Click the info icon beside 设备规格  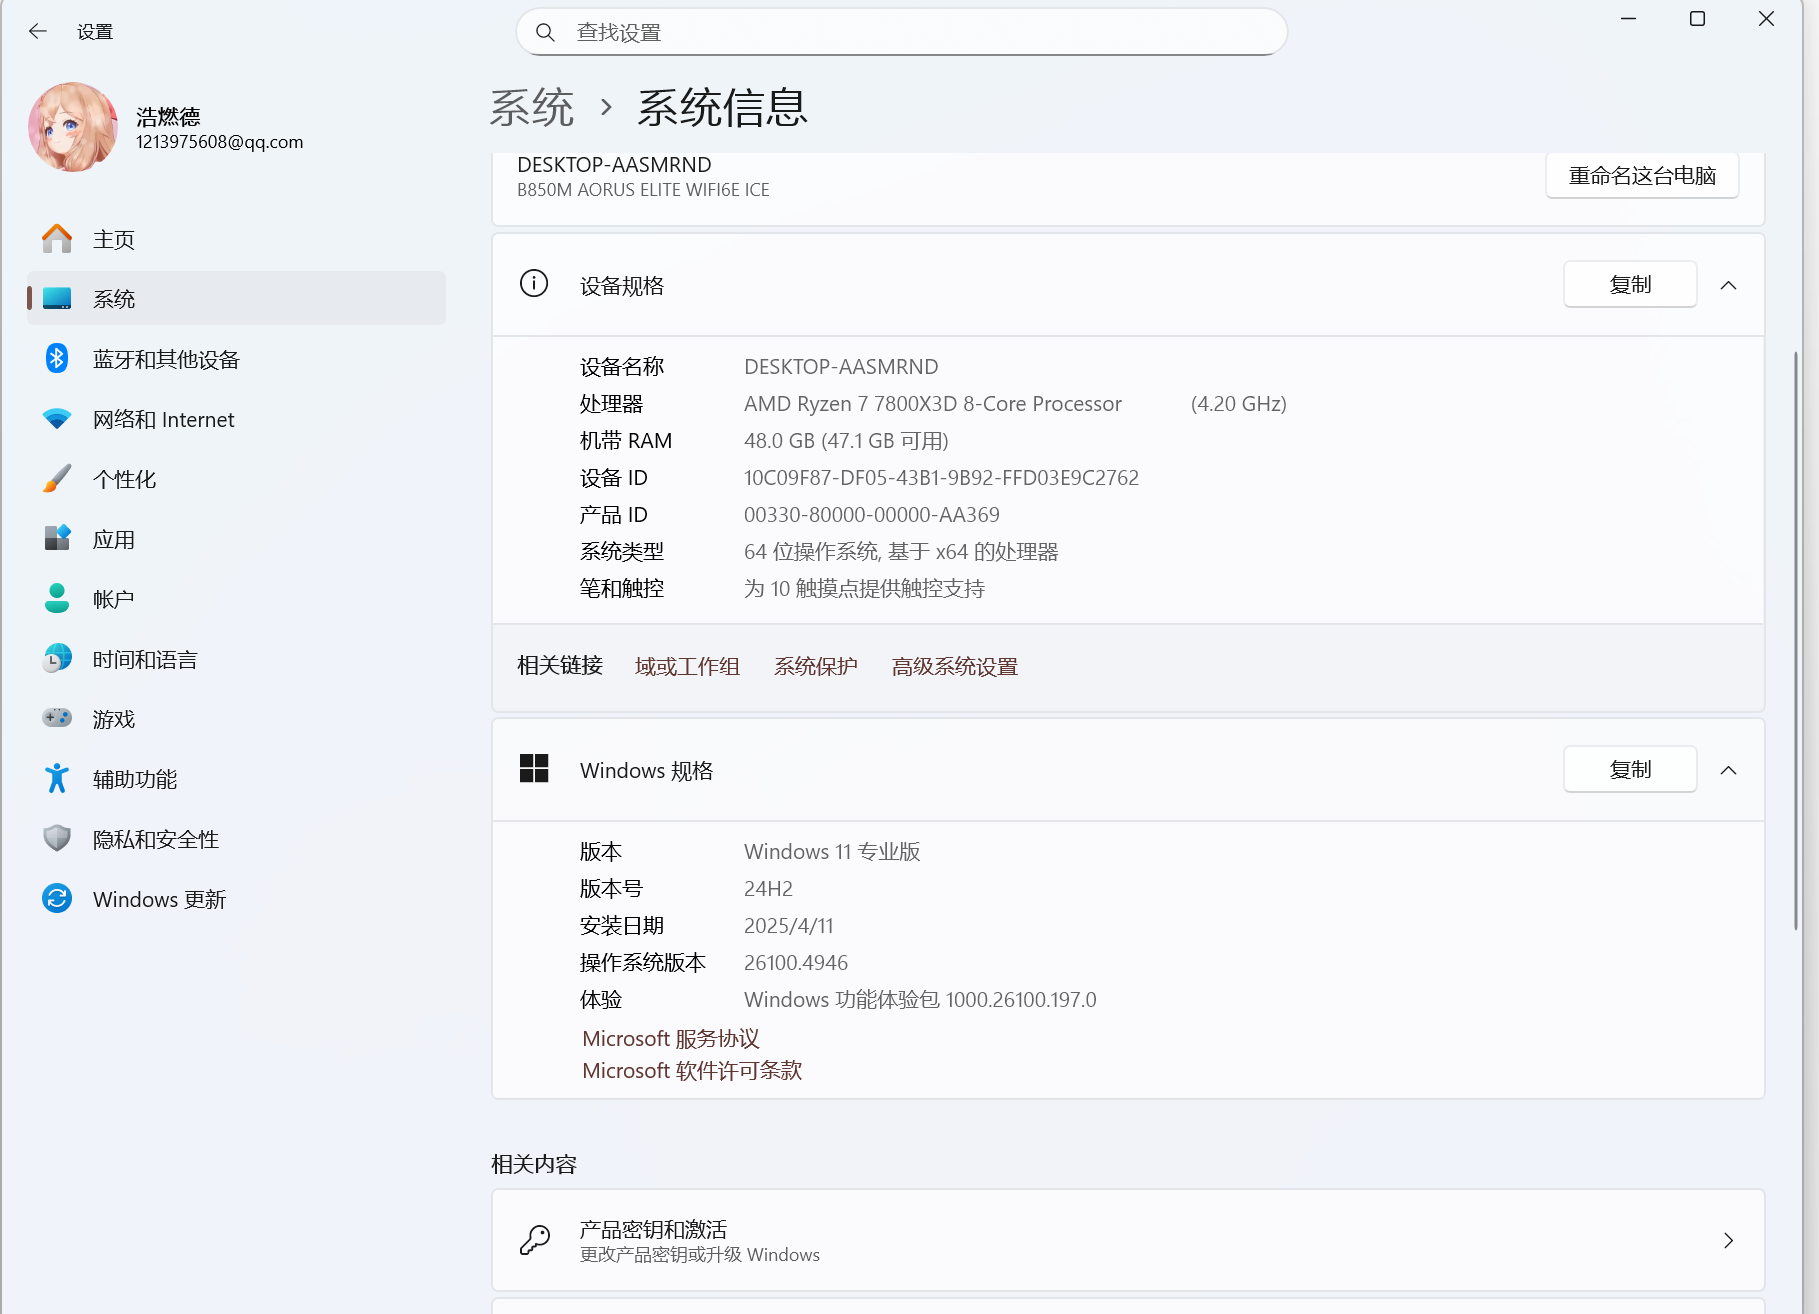[534, 284]
